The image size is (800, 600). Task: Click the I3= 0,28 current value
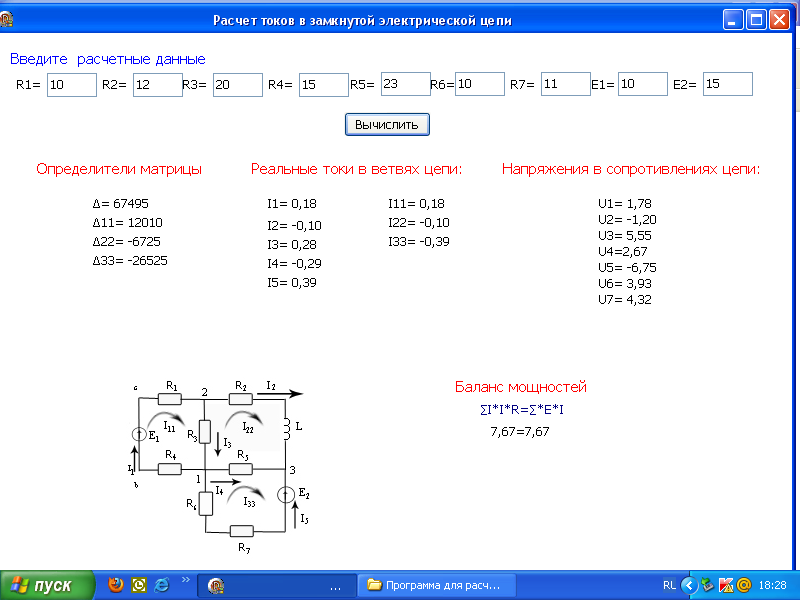(x=292, y=244)
